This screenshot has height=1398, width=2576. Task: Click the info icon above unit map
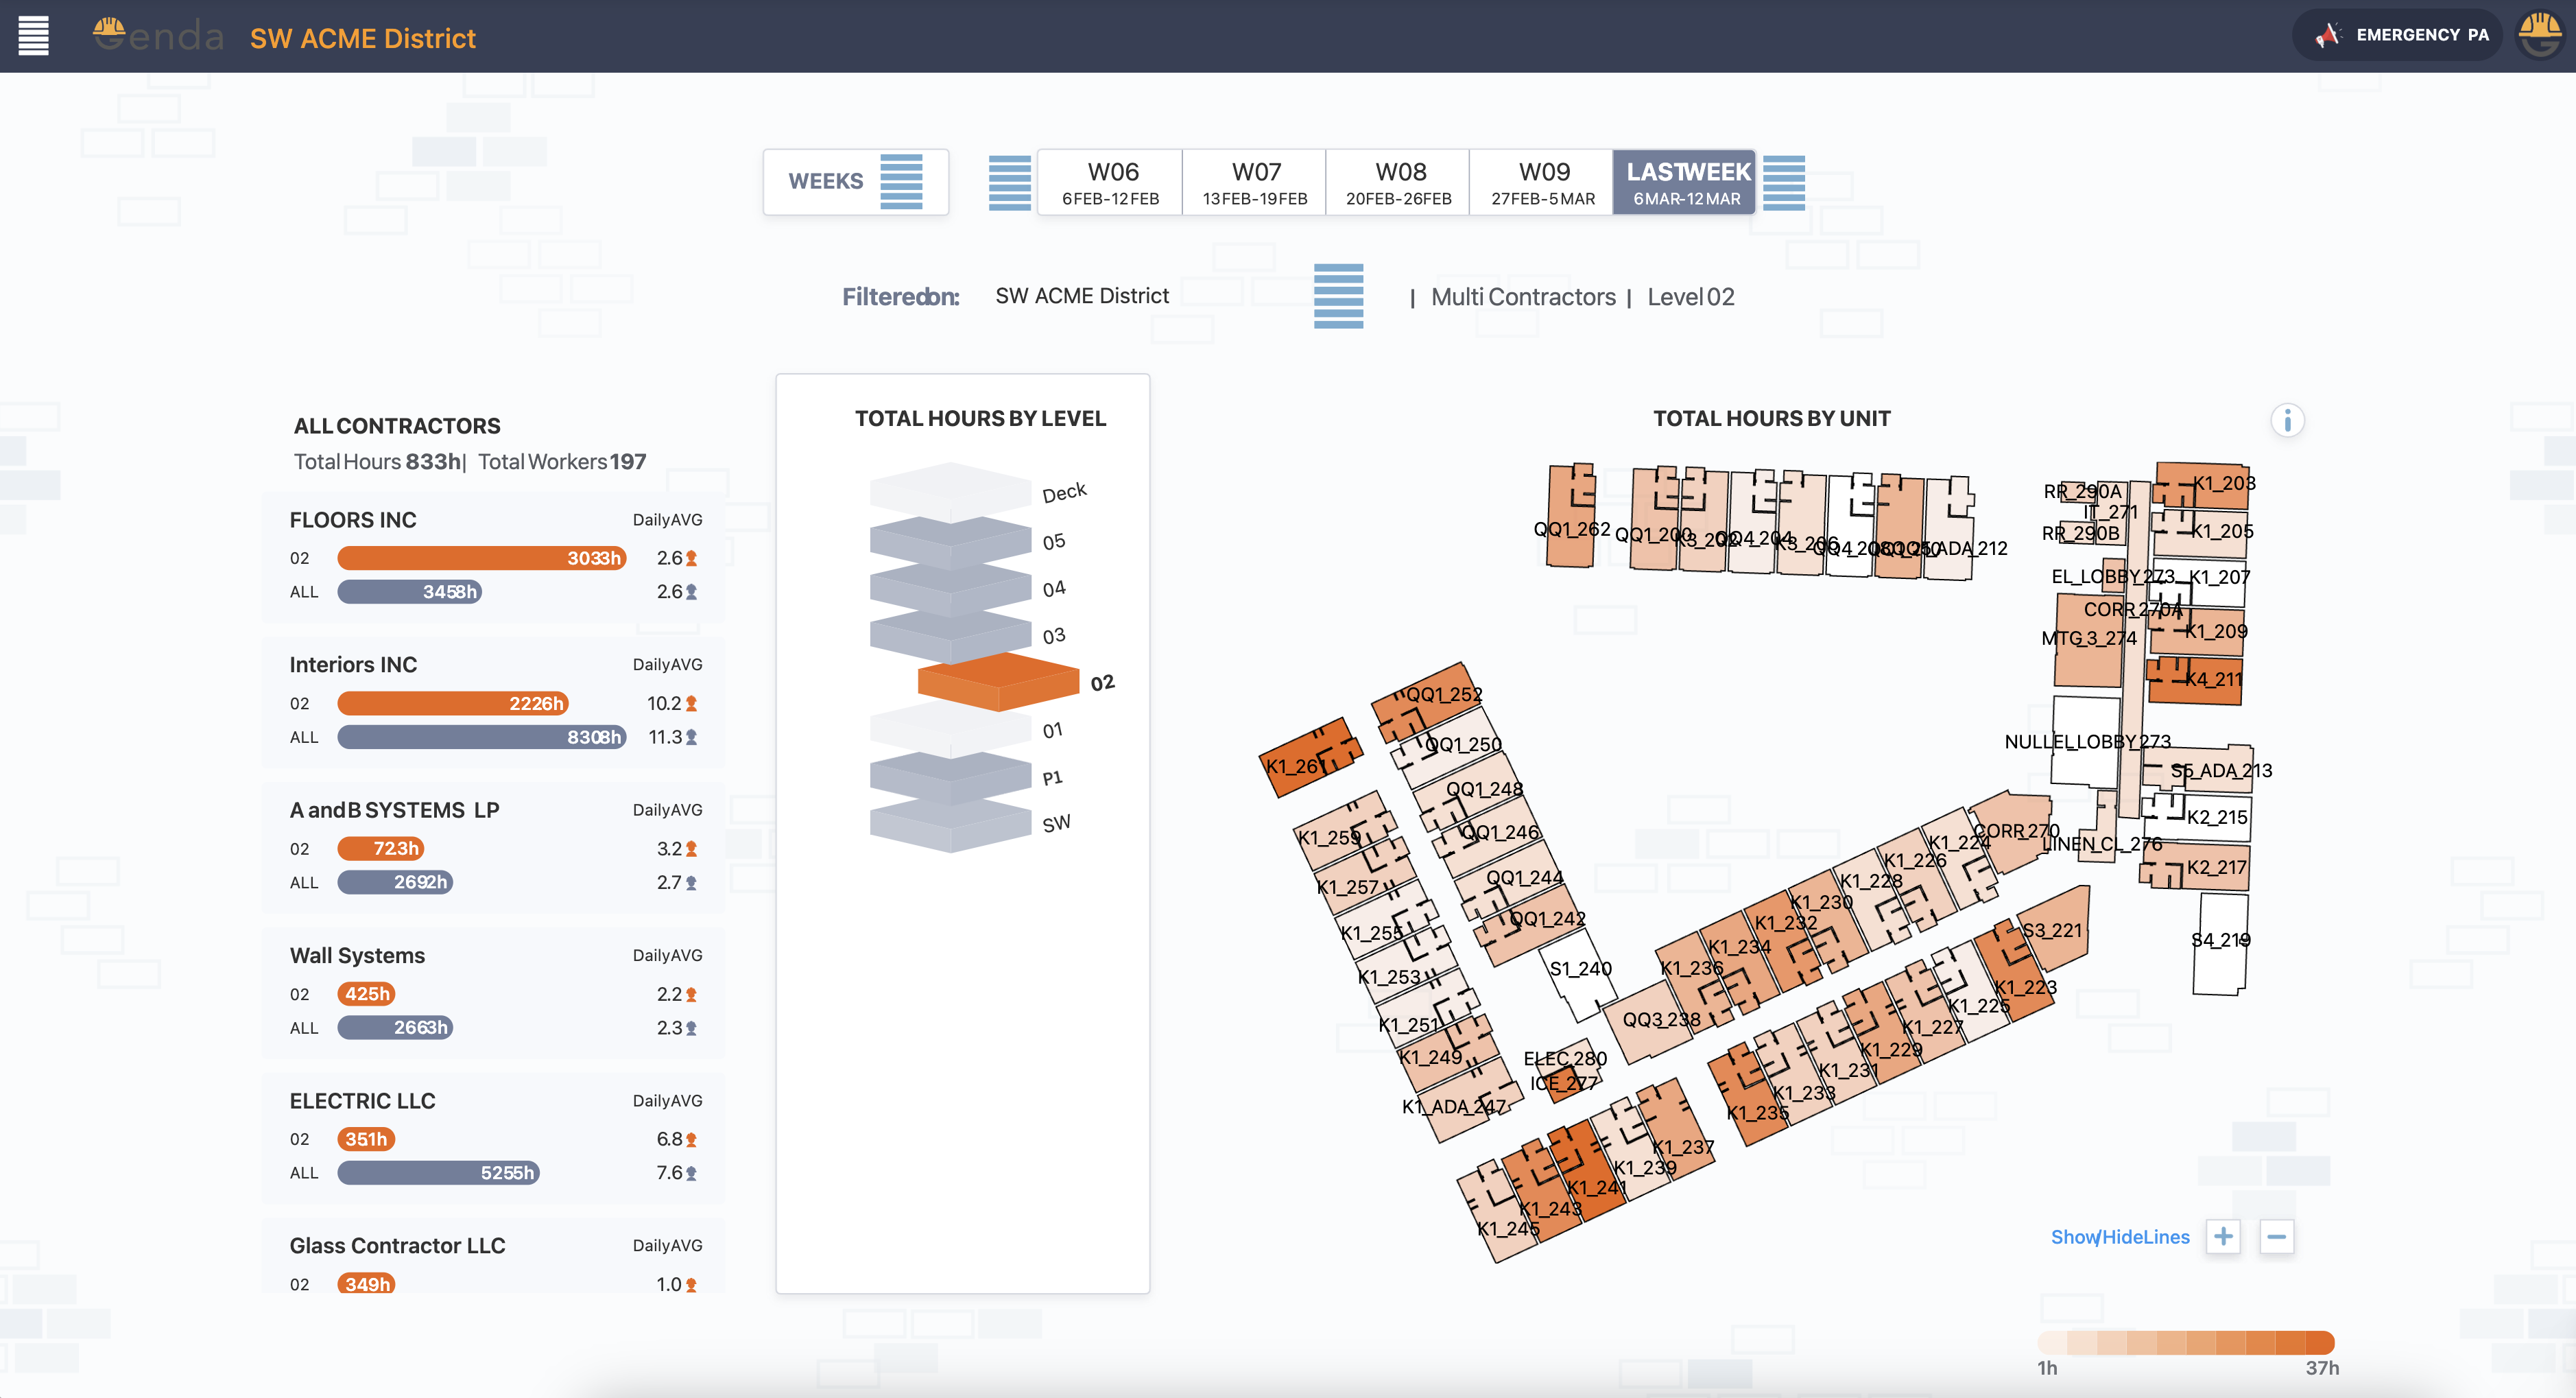2287,420
